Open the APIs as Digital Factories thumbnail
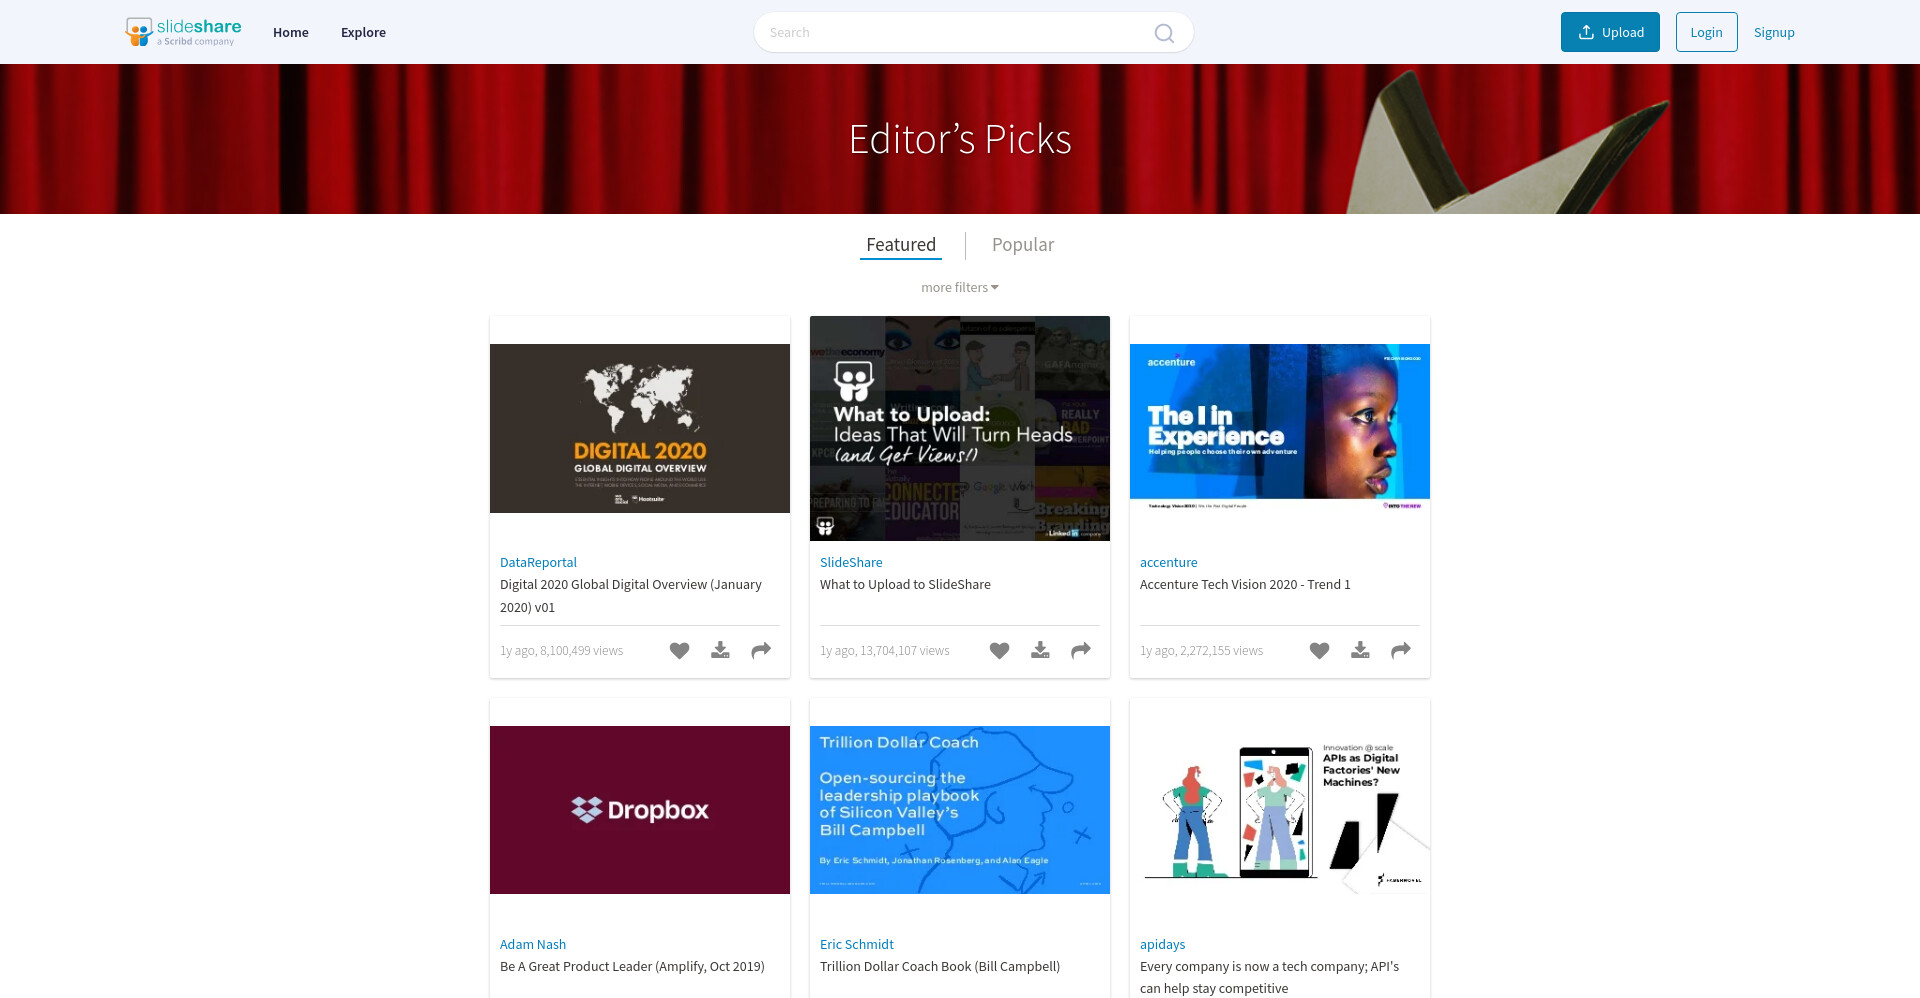Image resolution: width=1920 pixels, height=998 pixels. coord(1280,810)
